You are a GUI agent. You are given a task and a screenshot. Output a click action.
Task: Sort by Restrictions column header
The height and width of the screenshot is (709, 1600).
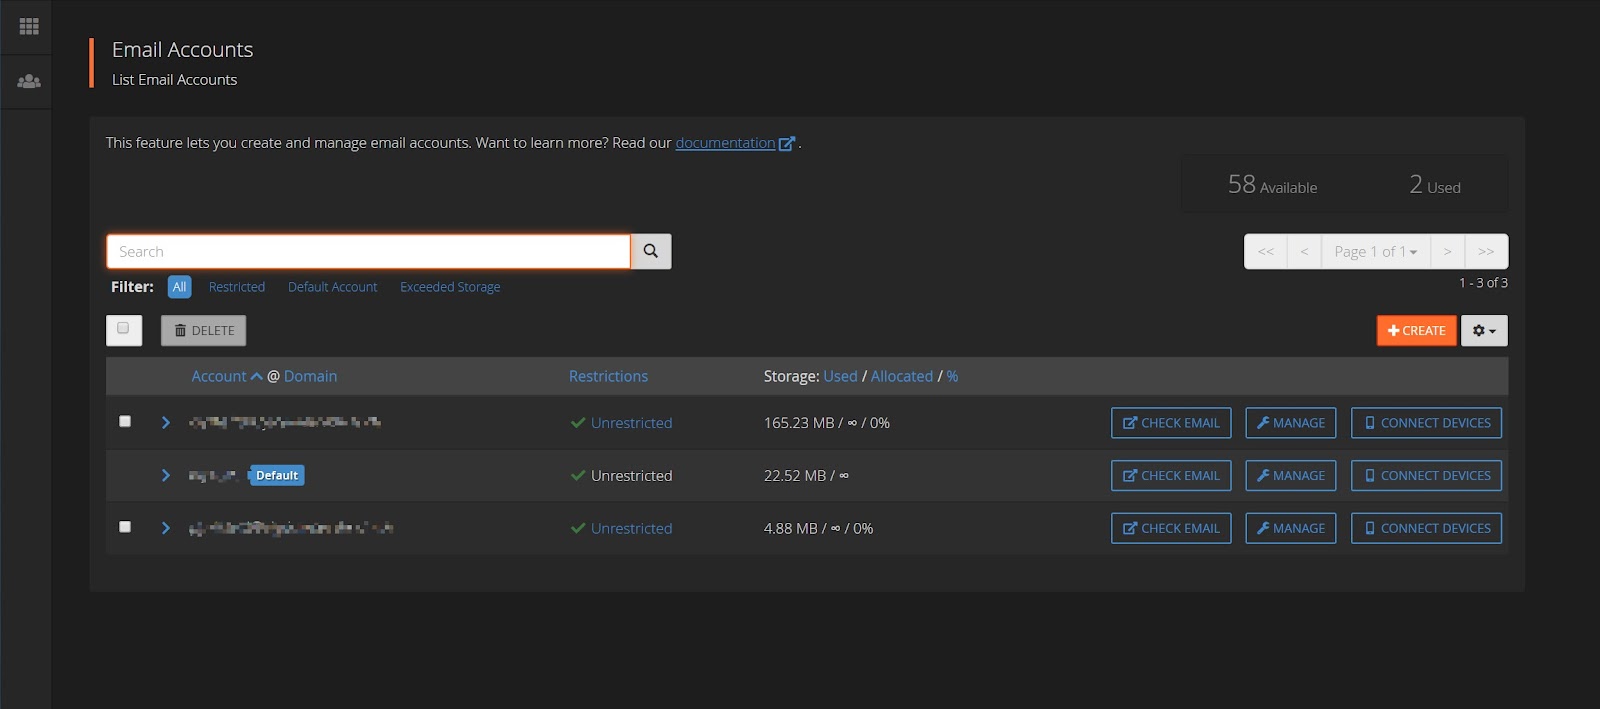point(608,376)
